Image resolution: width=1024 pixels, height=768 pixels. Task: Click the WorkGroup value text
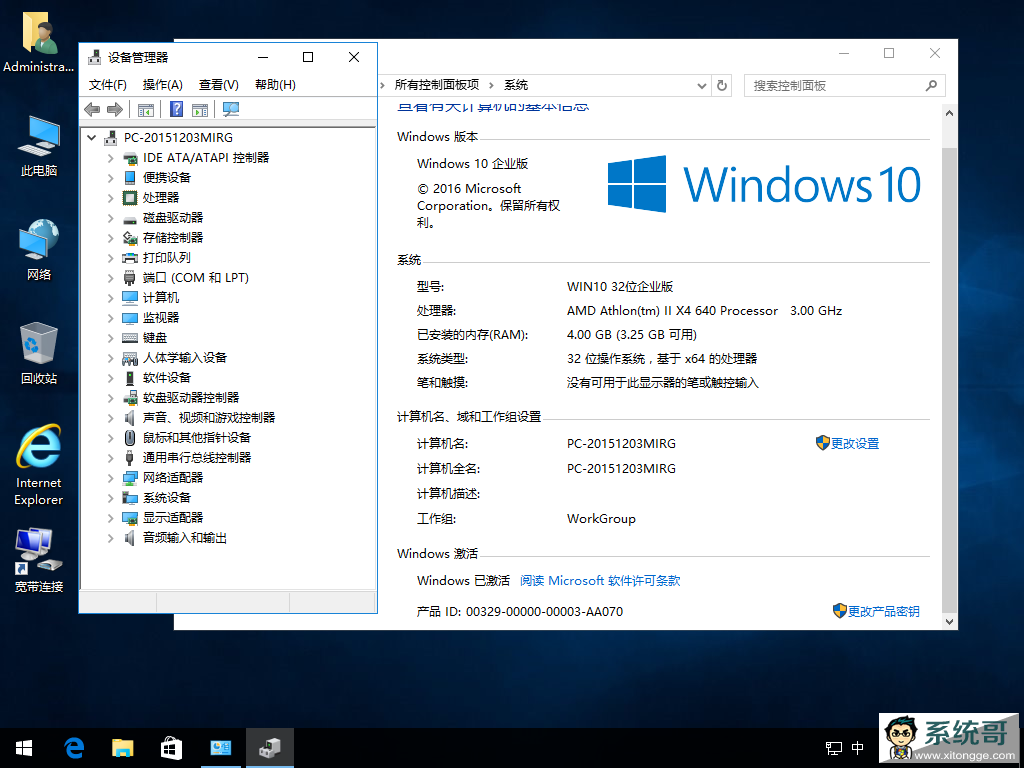(x=601, y=519)
